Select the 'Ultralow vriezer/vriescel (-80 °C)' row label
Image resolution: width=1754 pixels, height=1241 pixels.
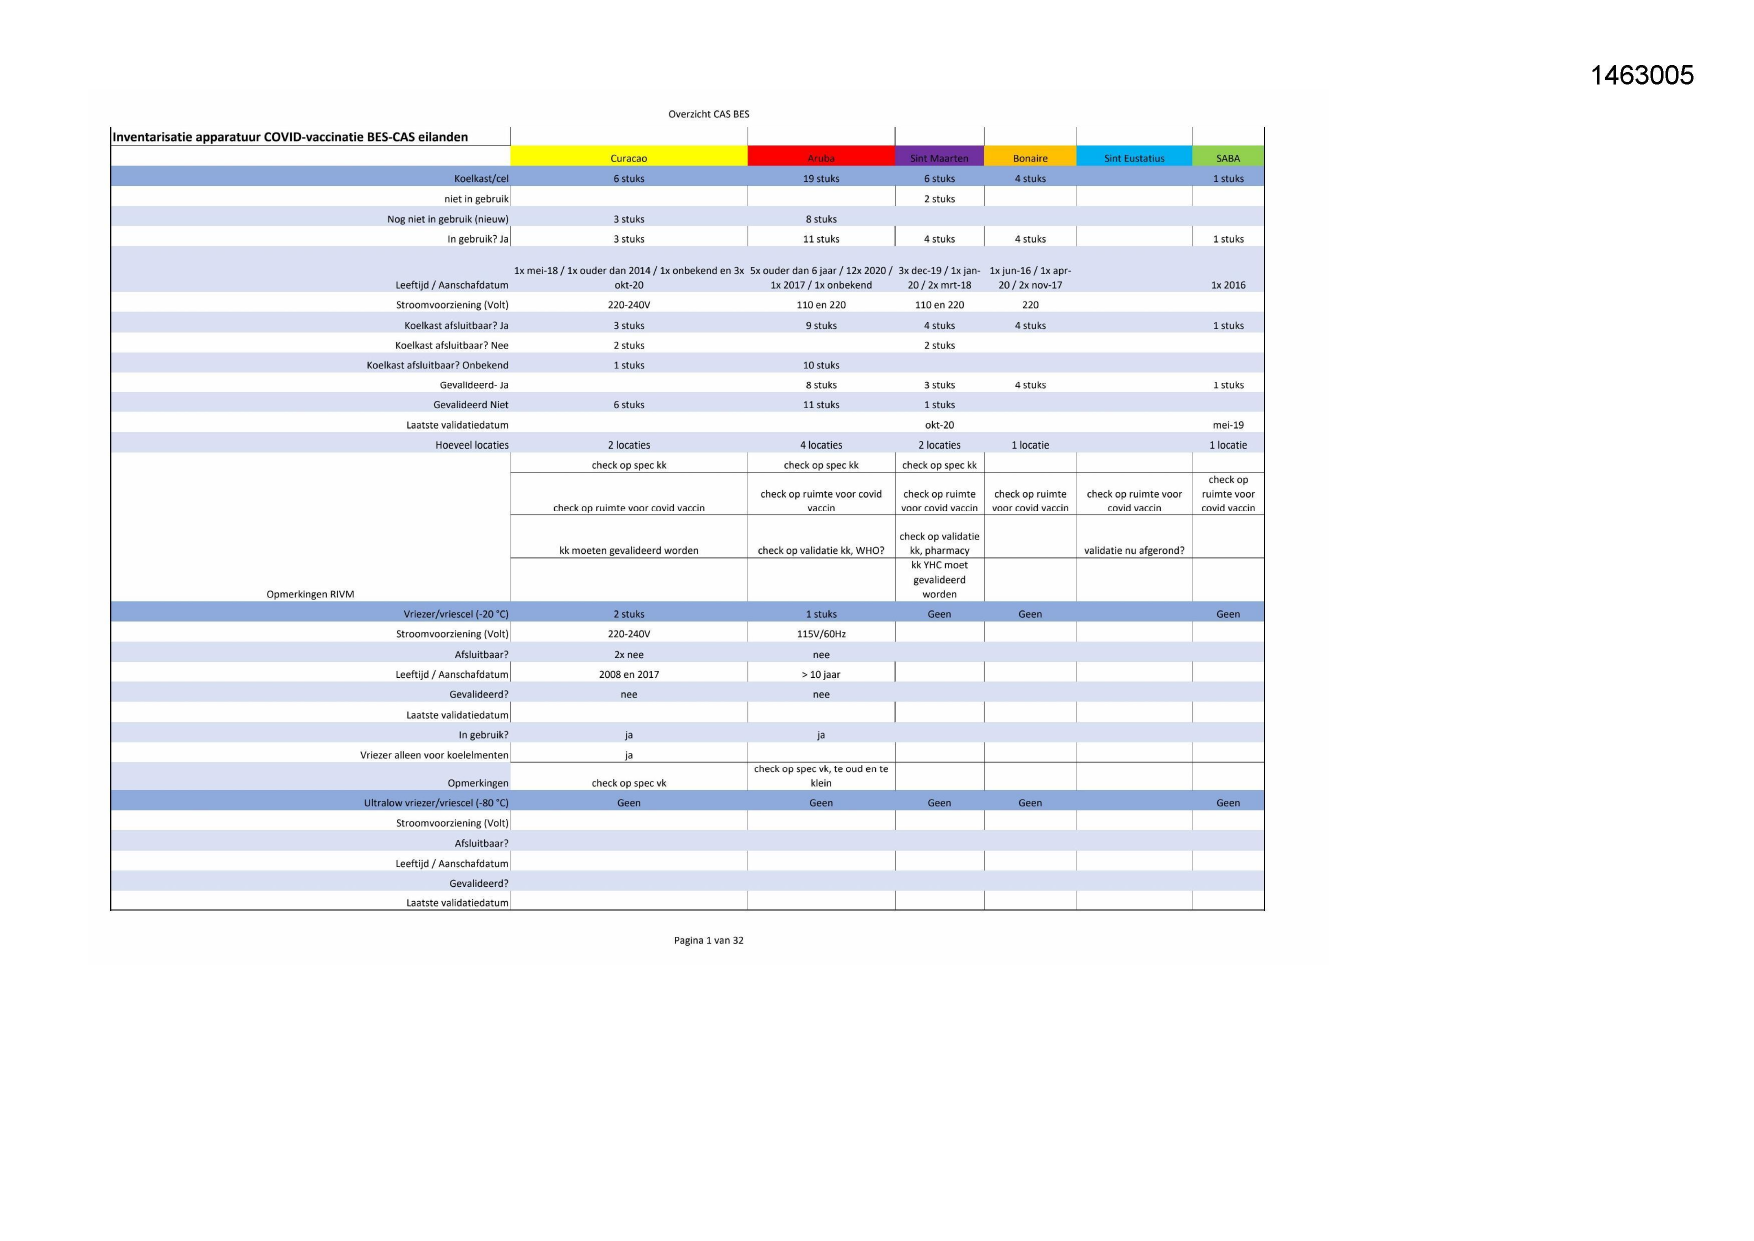436,803
